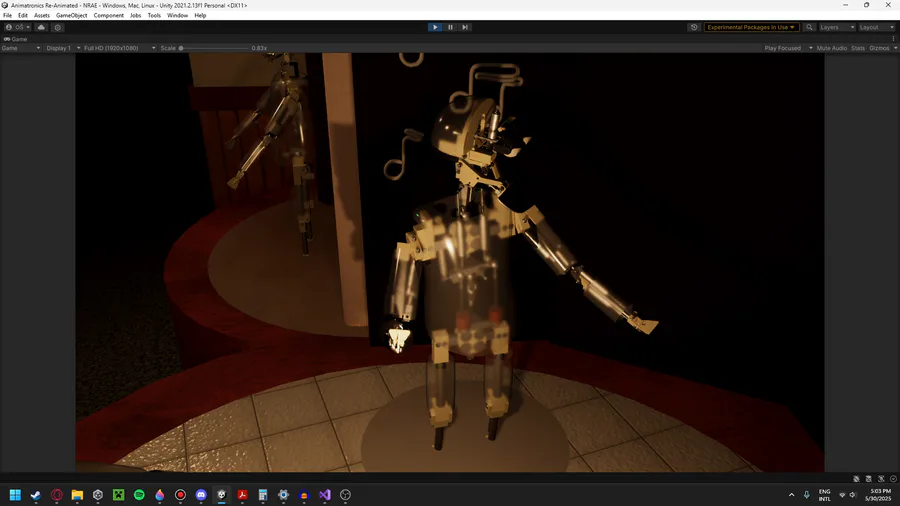Open the Assets menu
Image resolution: width=900 pixels, height=506 pixels.
(x=42, y=15)
